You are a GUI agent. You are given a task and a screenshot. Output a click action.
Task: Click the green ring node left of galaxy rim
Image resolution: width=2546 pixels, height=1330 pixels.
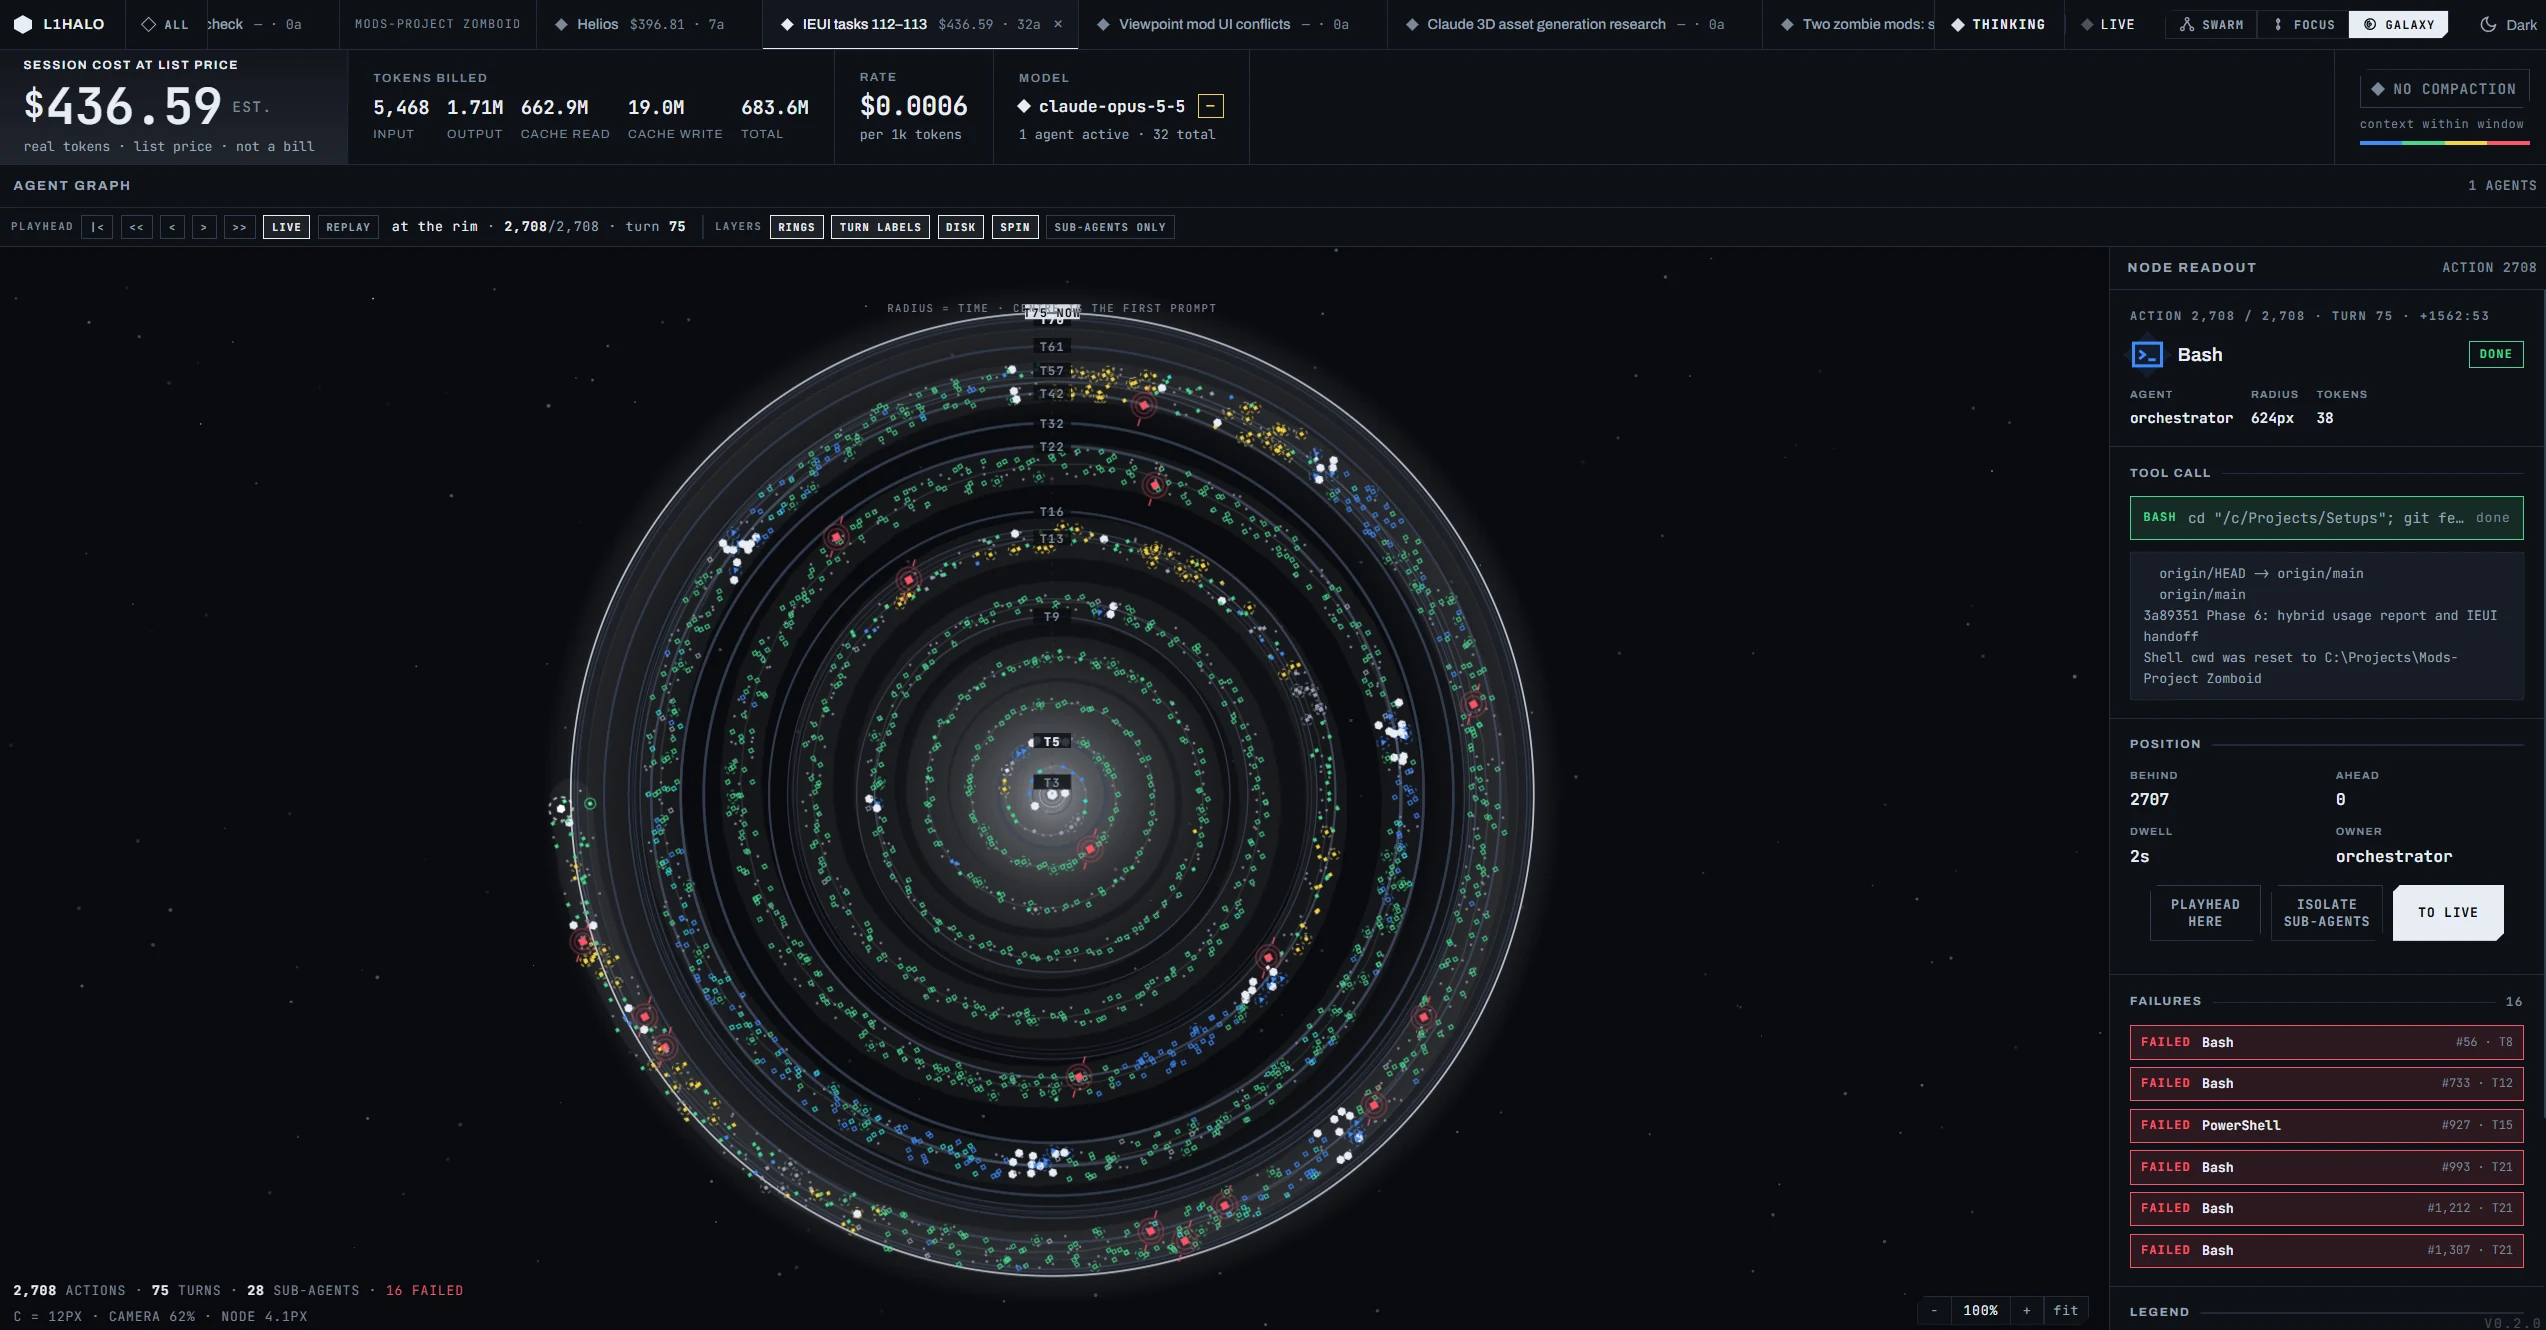(x=590, y=803)
